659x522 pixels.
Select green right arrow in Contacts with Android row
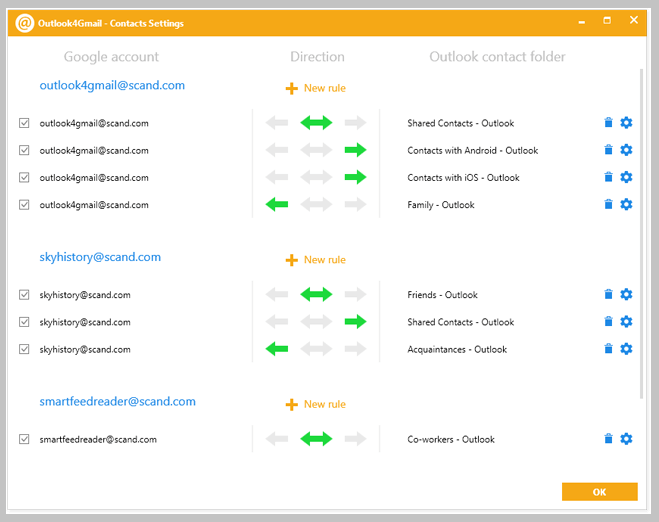[356, 150]
